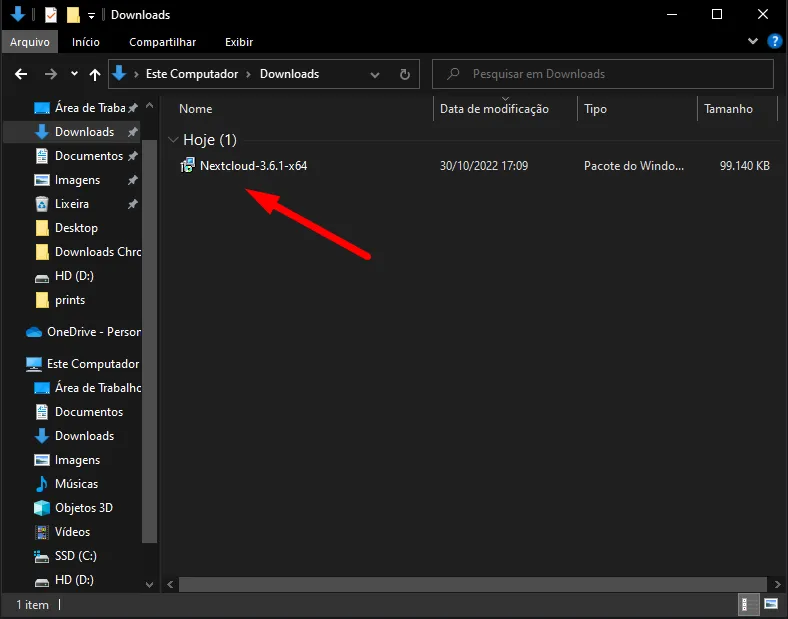Click the 99.140 KB size cell

(744, 166)
